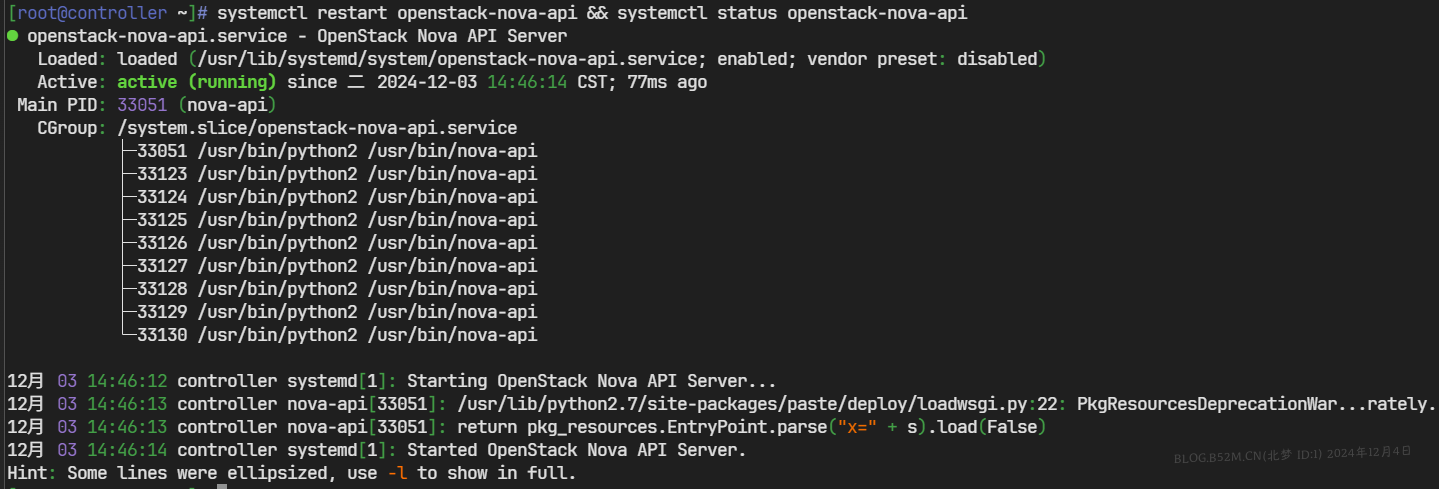Click process tree row with PID 33124

[x=327, y=197]
